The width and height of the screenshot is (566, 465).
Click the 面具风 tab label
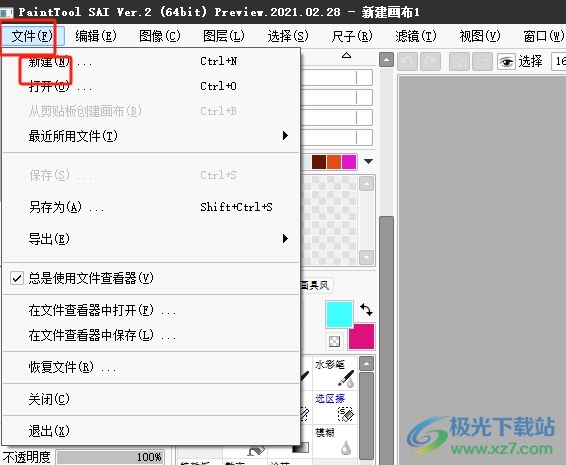(x=315, y=286)
